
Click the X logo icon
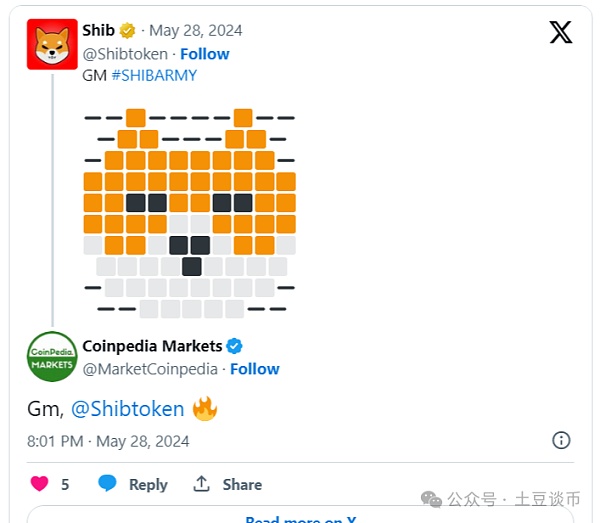click(561, 32)
